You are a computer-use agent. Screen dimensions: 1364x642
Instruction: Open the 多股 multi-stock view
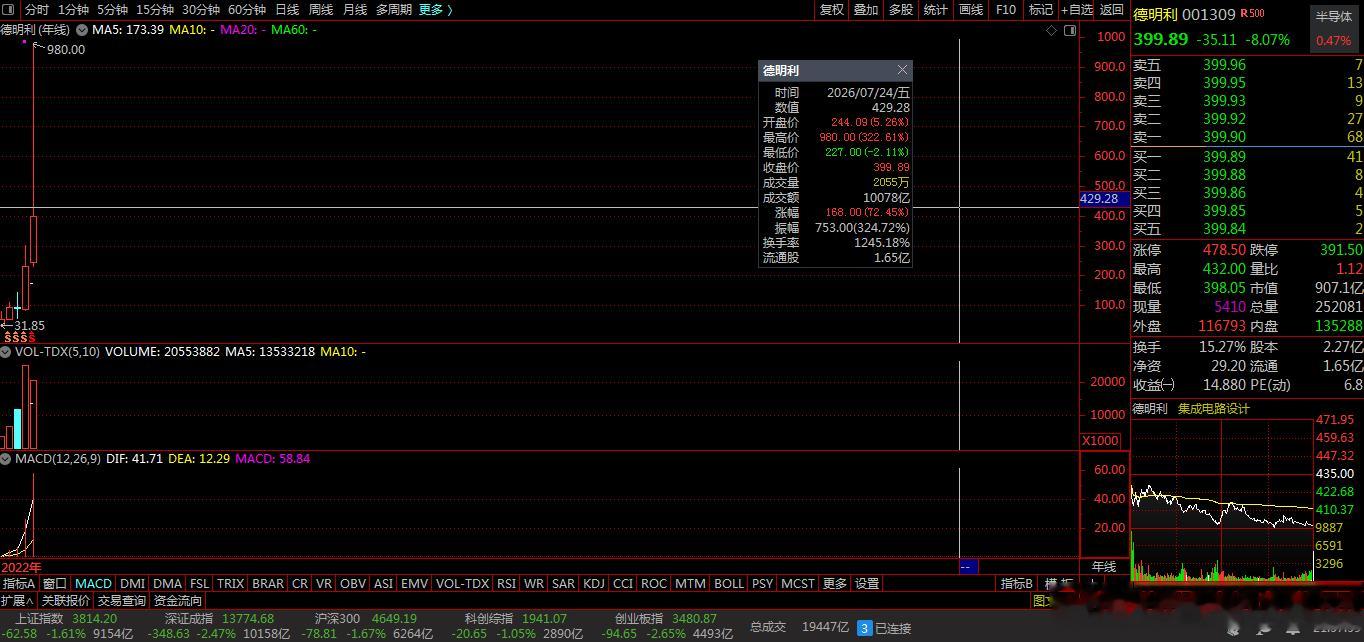[x=901, y=10]
